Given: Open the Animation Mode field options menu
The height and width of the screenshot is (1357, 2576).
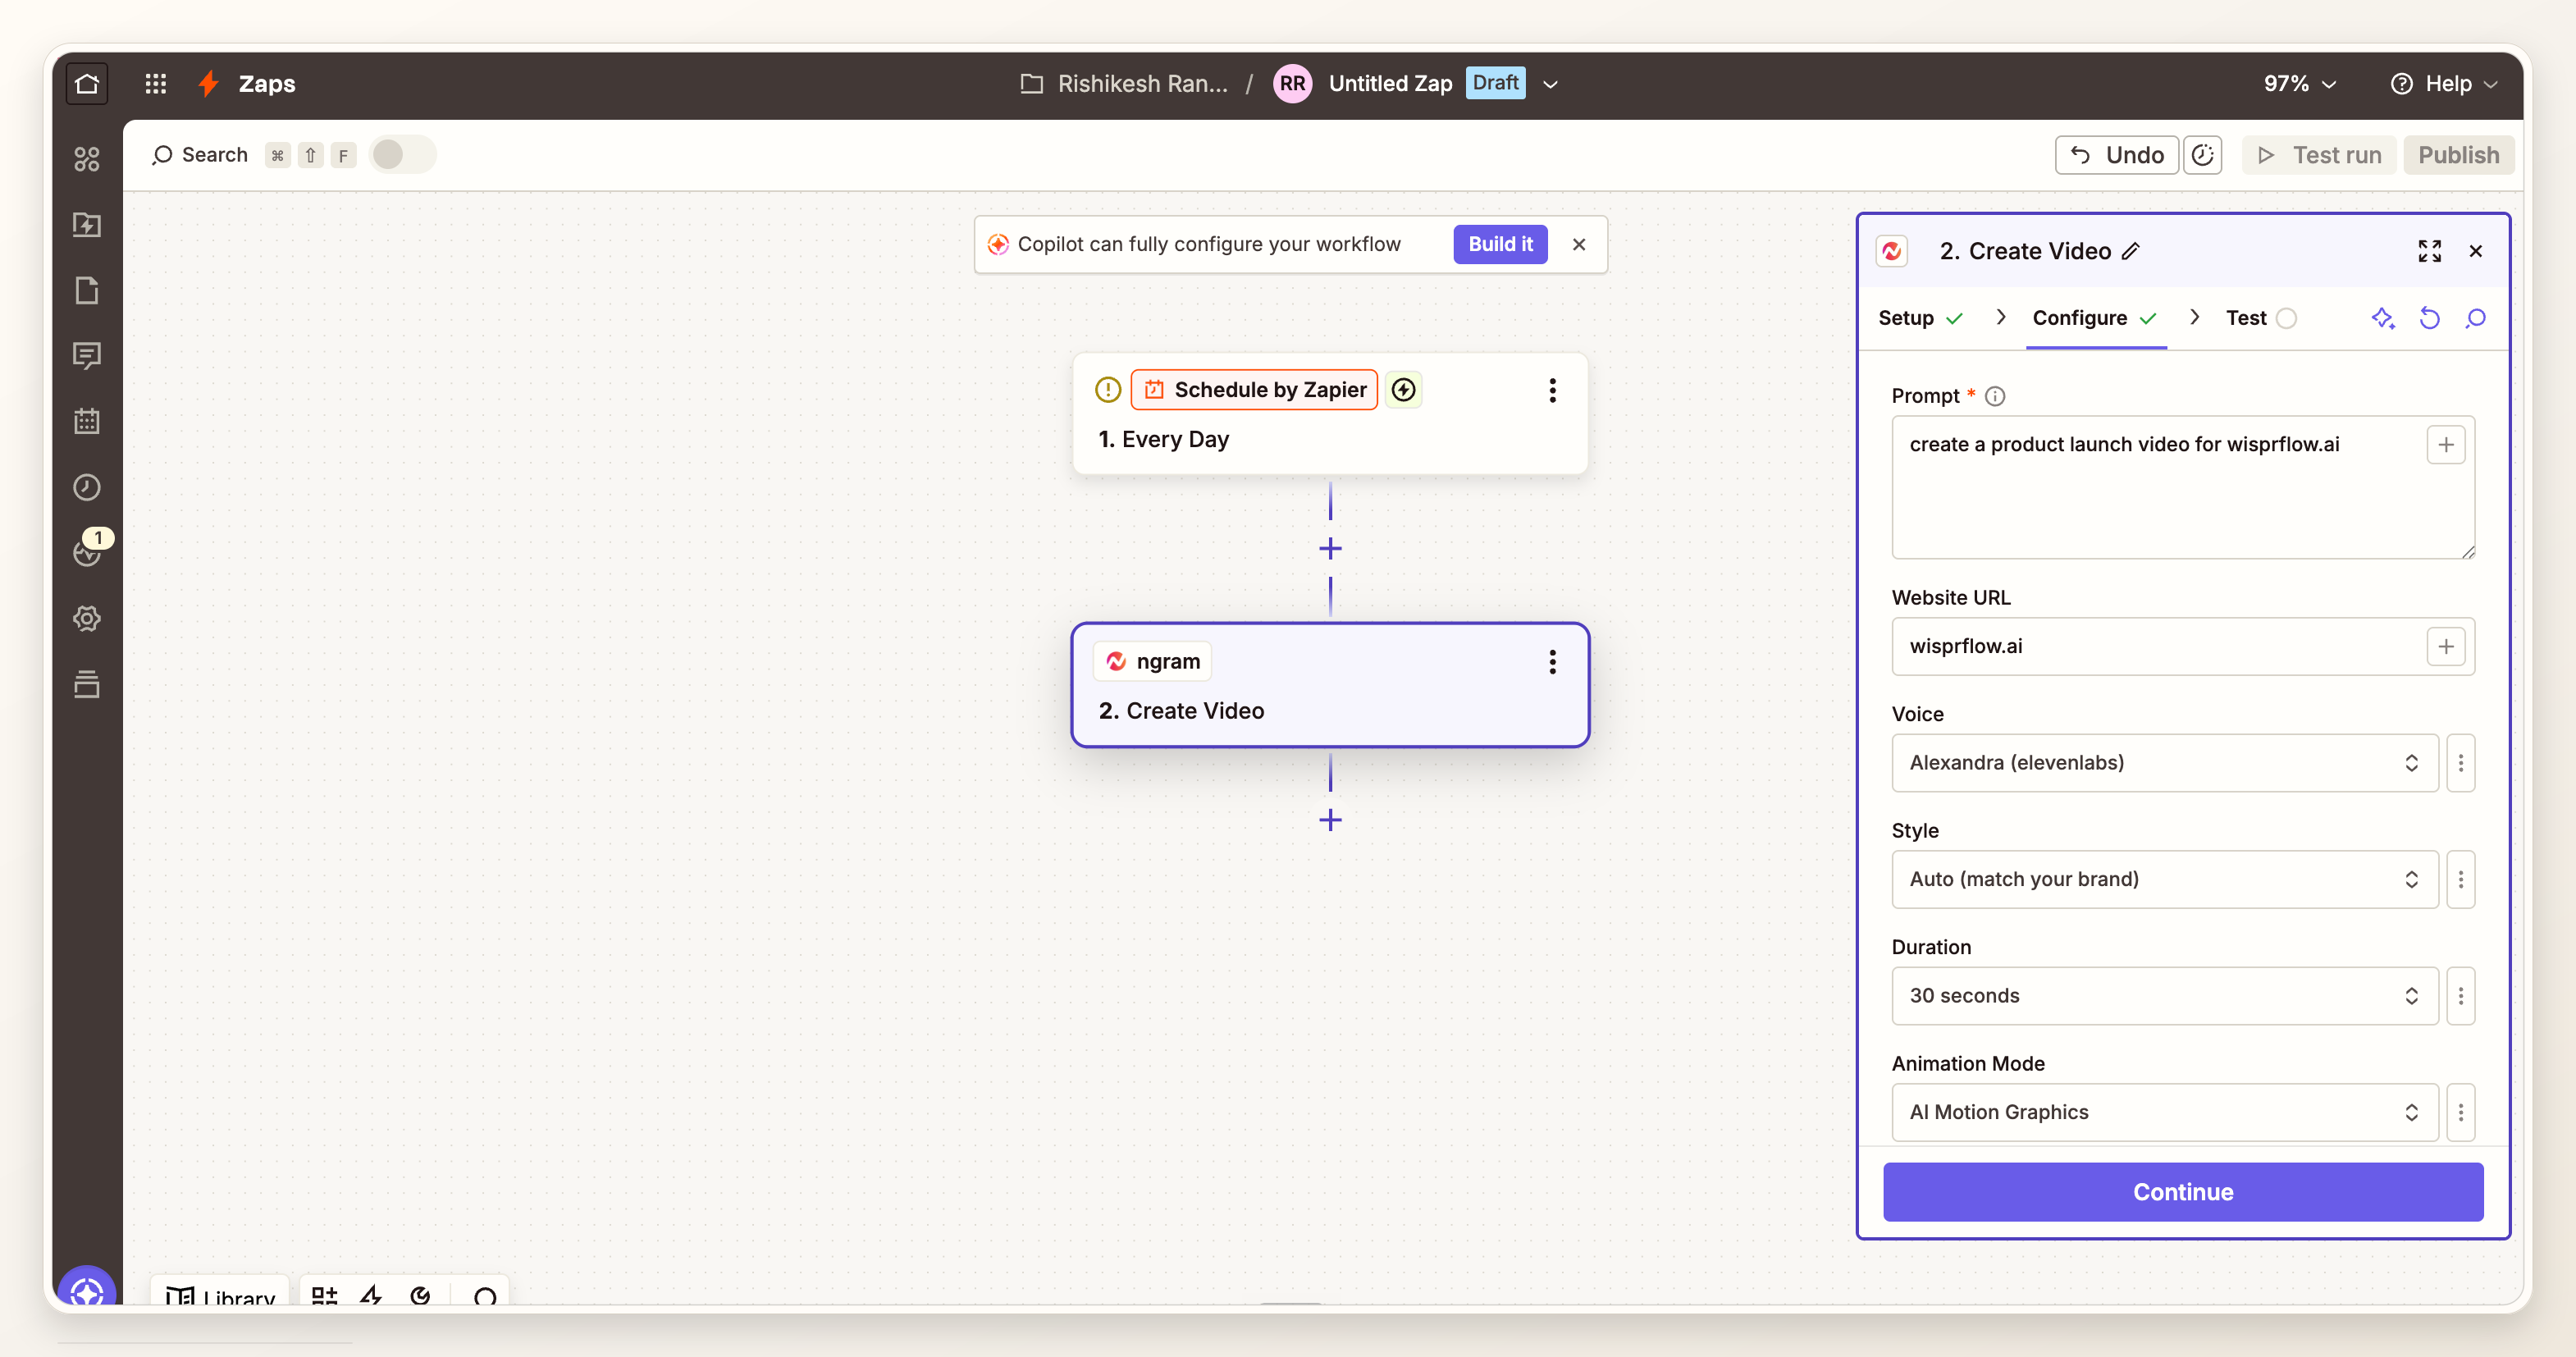Looking at the screenshot, I should click(x=2460, y=1112).
